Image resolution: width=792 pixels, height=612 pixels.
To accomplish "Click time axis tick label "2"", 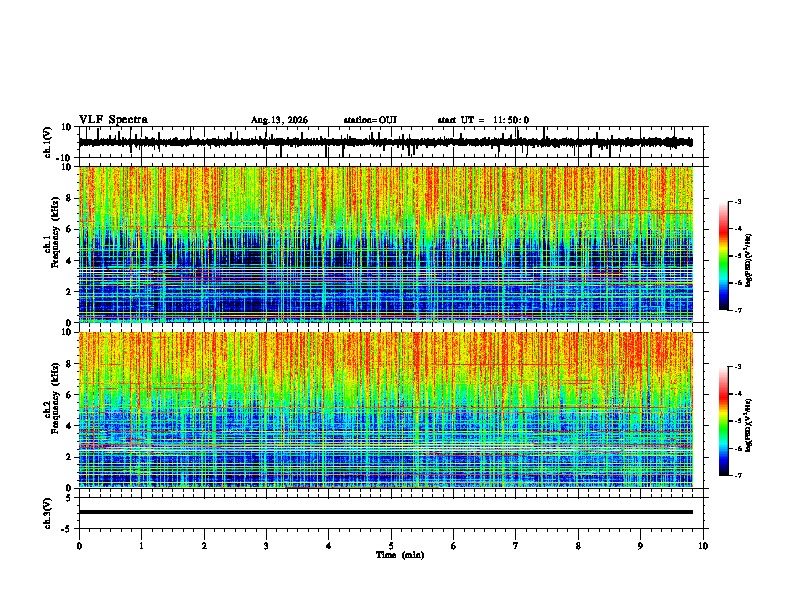I will [204, 546].
